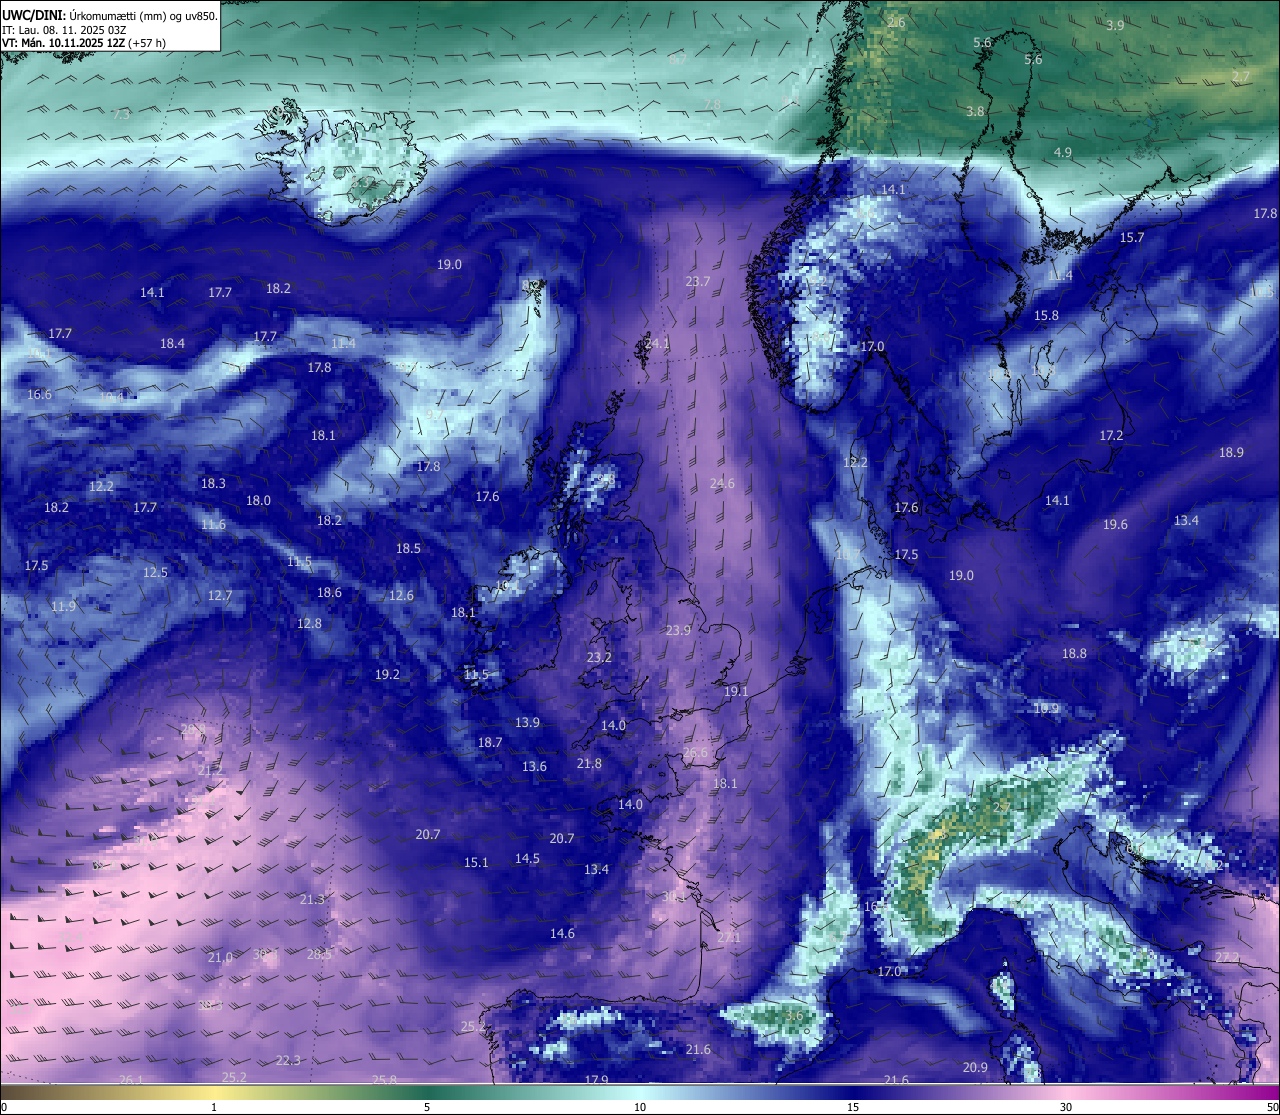
Task: Click the map value 21.3
Action: coord(312,899)
